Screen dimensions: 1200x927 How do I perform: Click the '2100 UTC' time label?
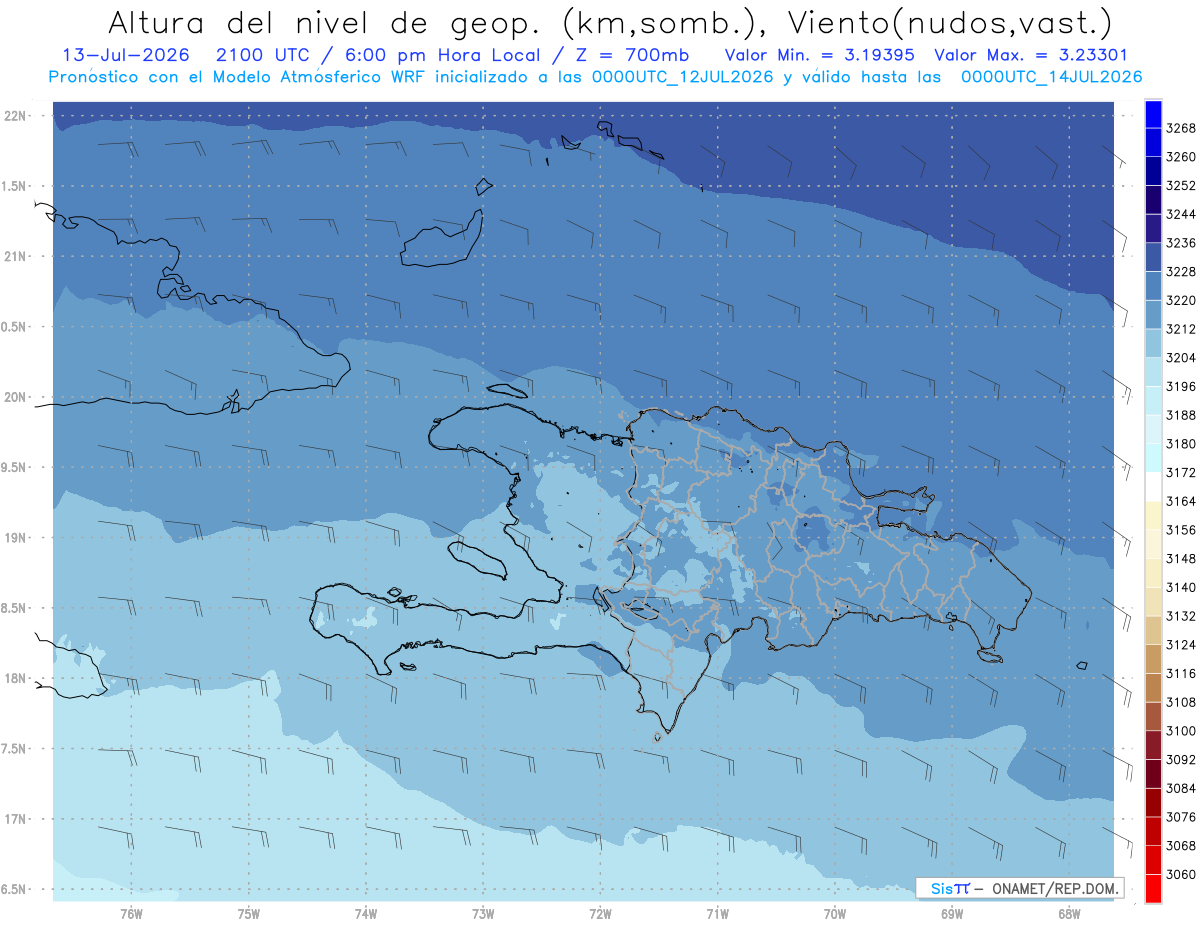(x=263, y=55)
